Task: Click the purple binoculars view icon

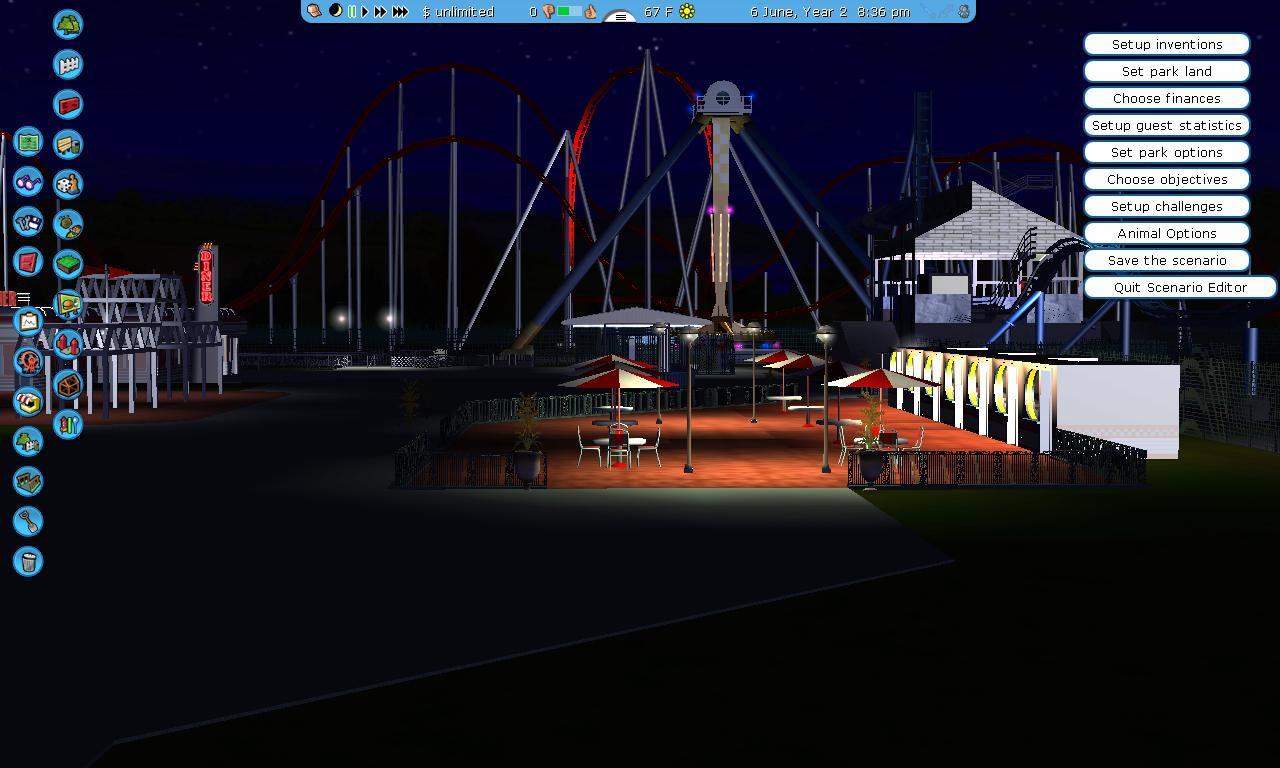Action: click(x=28, y=182)
